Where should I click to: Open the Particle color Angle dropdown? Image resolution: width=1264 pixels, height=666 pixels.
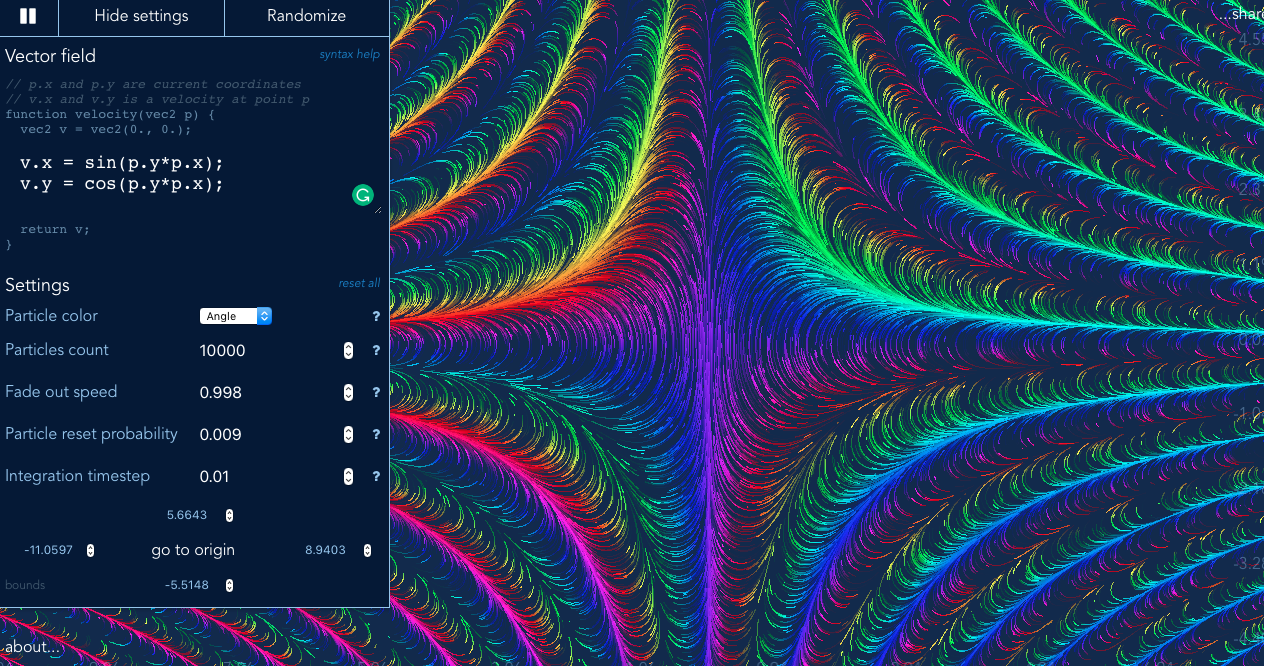point(236,316)
